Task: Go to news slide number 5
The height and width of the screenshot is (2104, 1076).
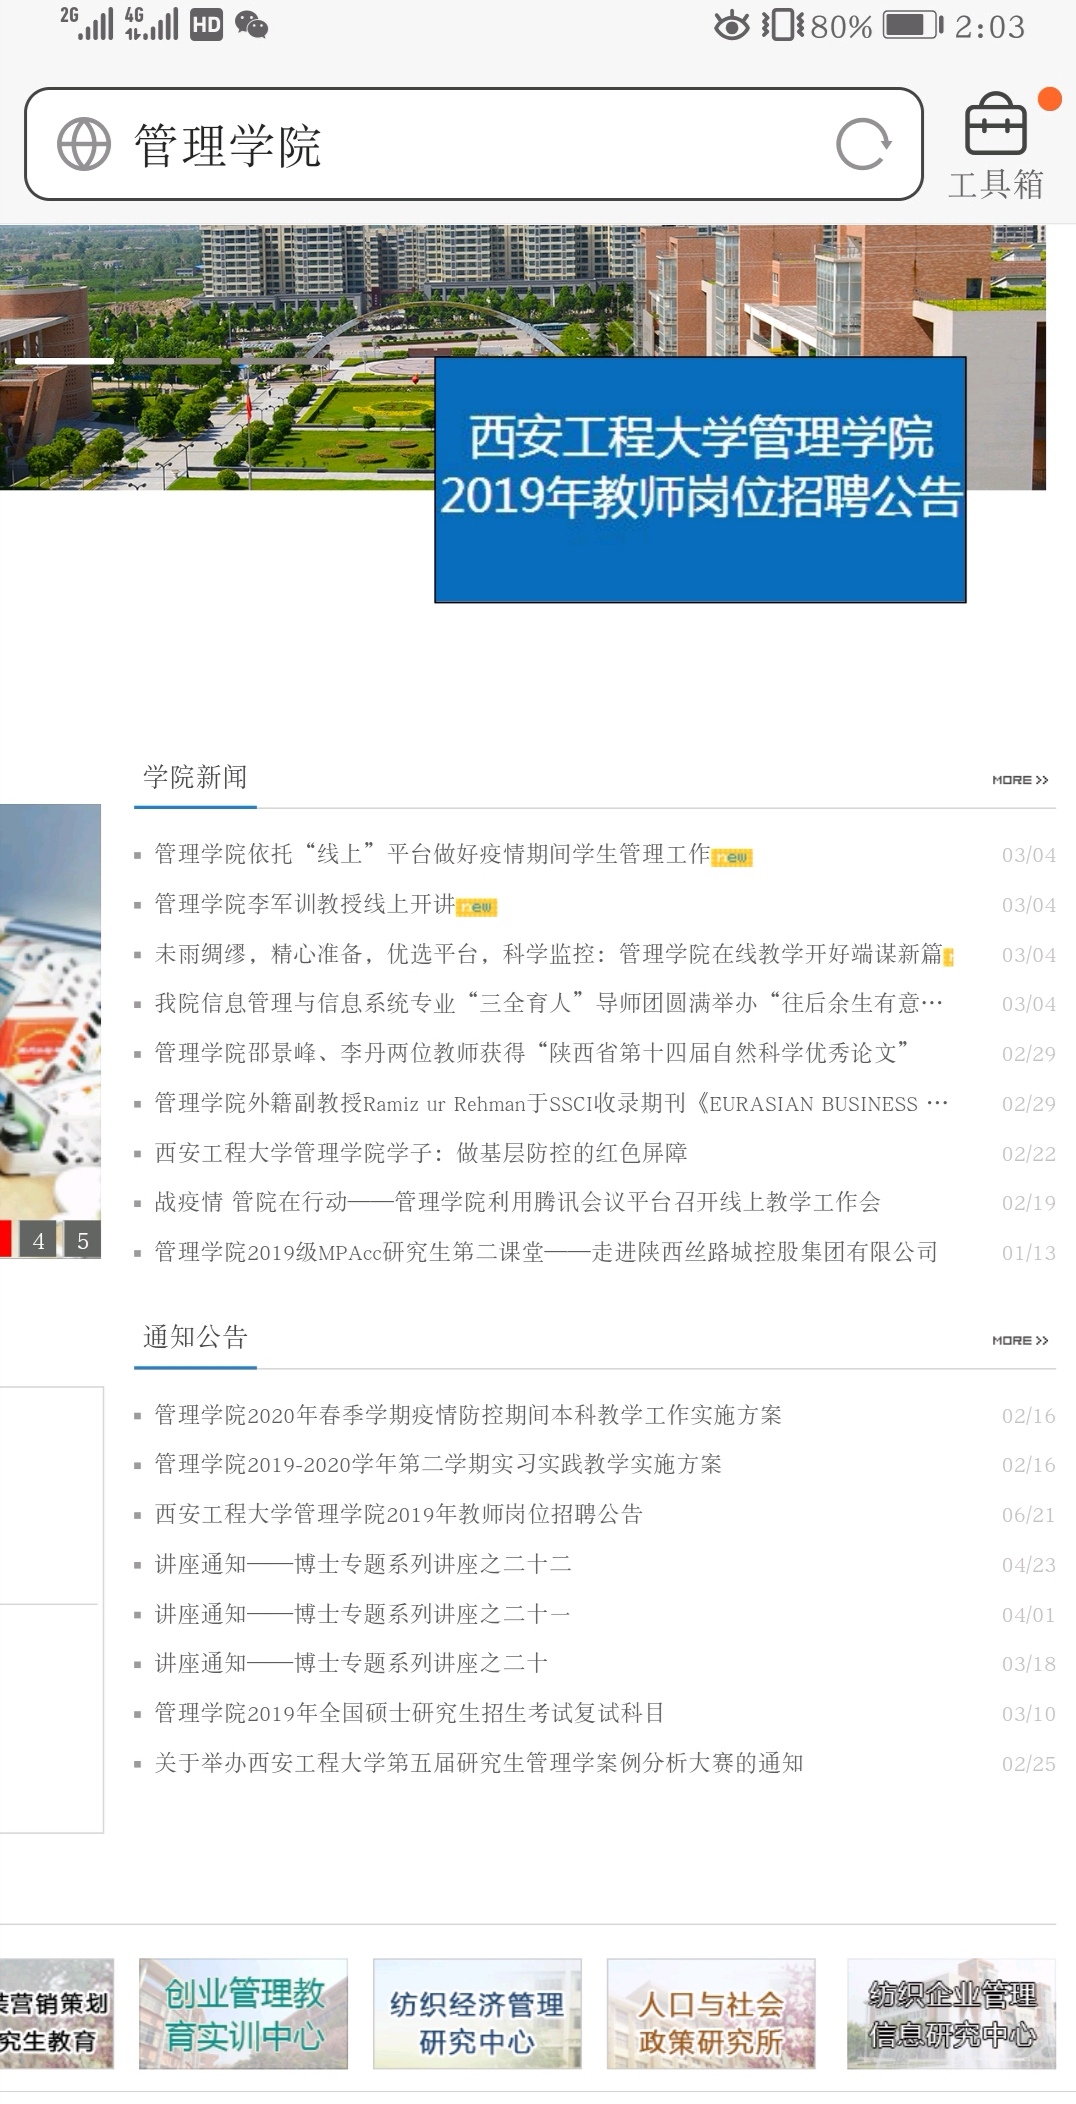Action: (83, 1241)
